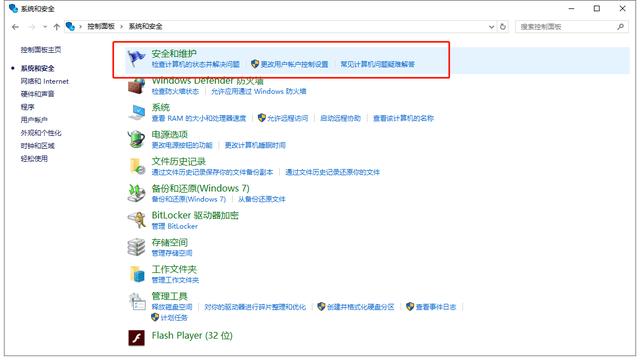Click 从备份还原文件 link
This screenshot has height=360, width=640.
pyautogui.click(x=262, y=199)
